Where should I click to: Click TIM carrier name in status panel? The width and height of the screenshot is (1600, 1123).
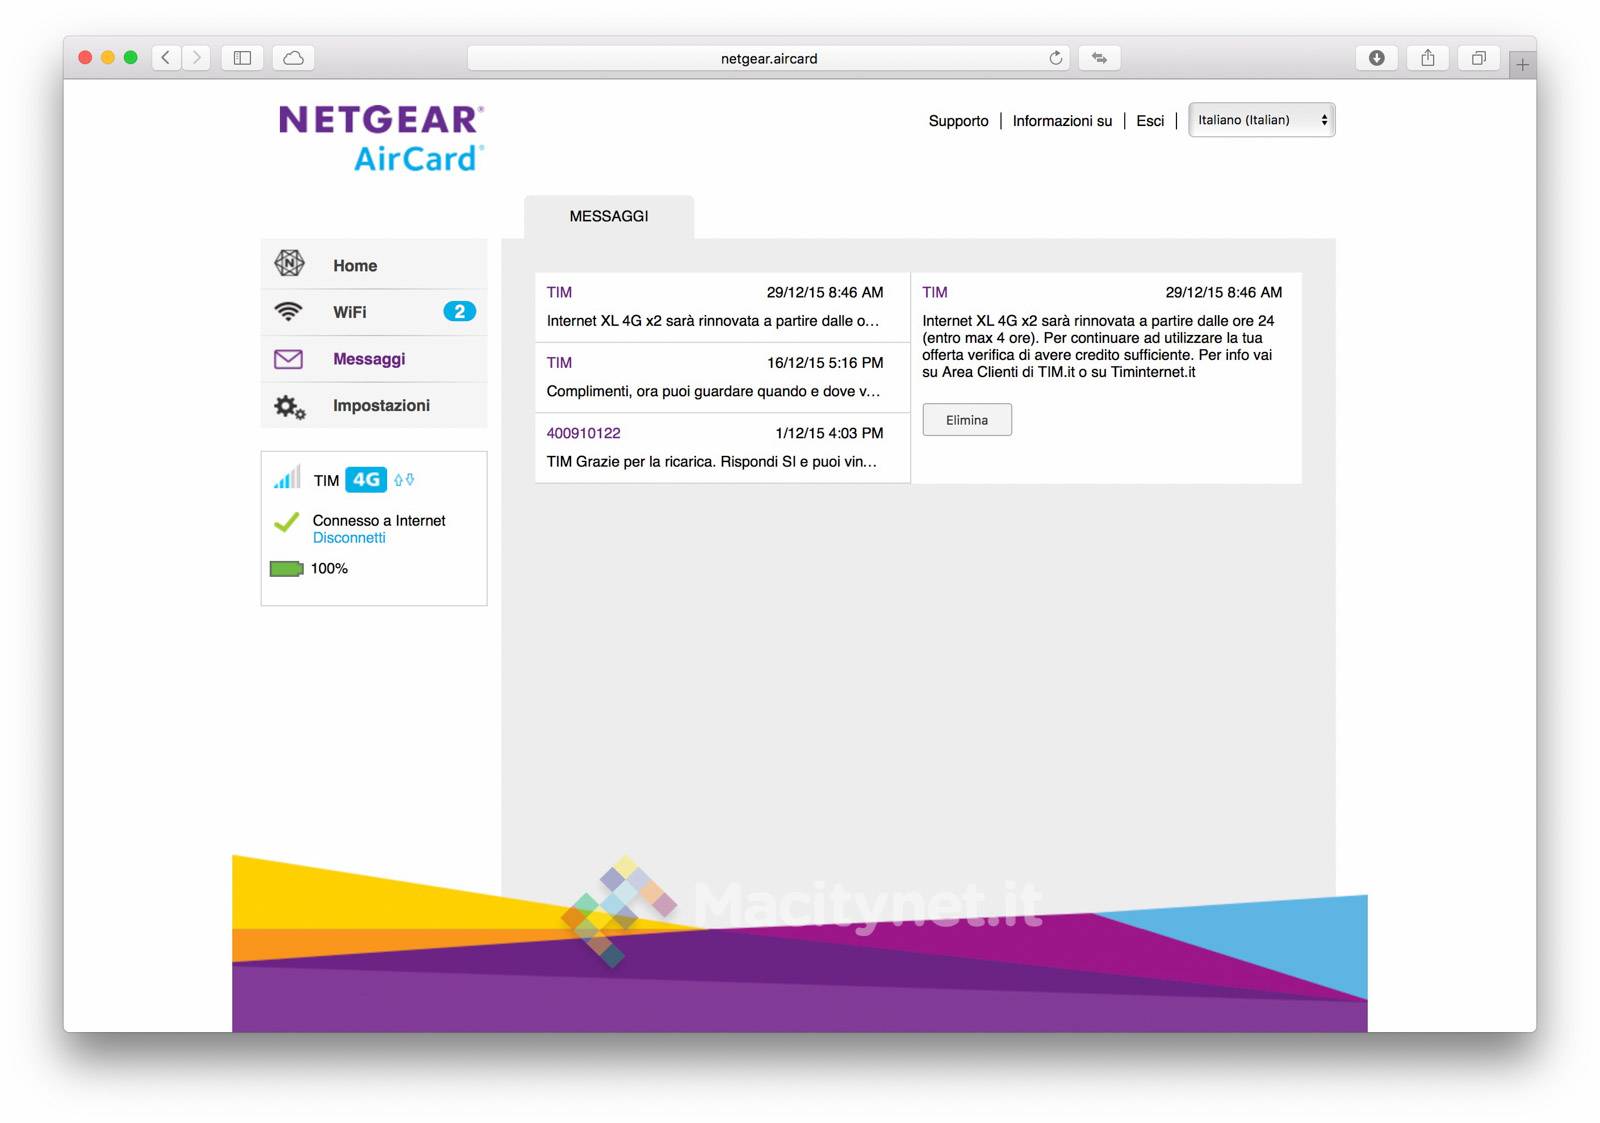[x=326, y=481]
